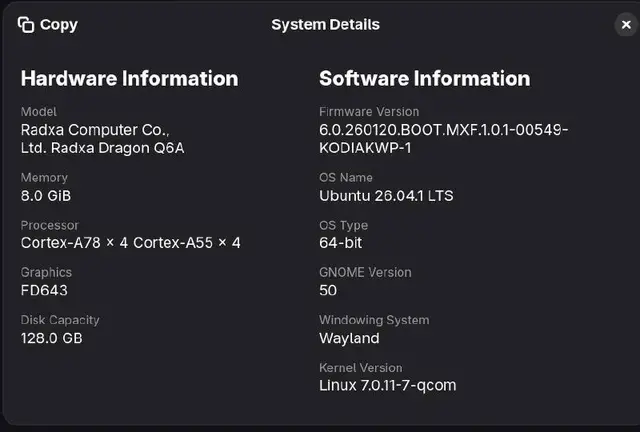The width and height of the screenshot is (640, 432).
Task: Click the FD643 graphics value
Action: [44, 290]
